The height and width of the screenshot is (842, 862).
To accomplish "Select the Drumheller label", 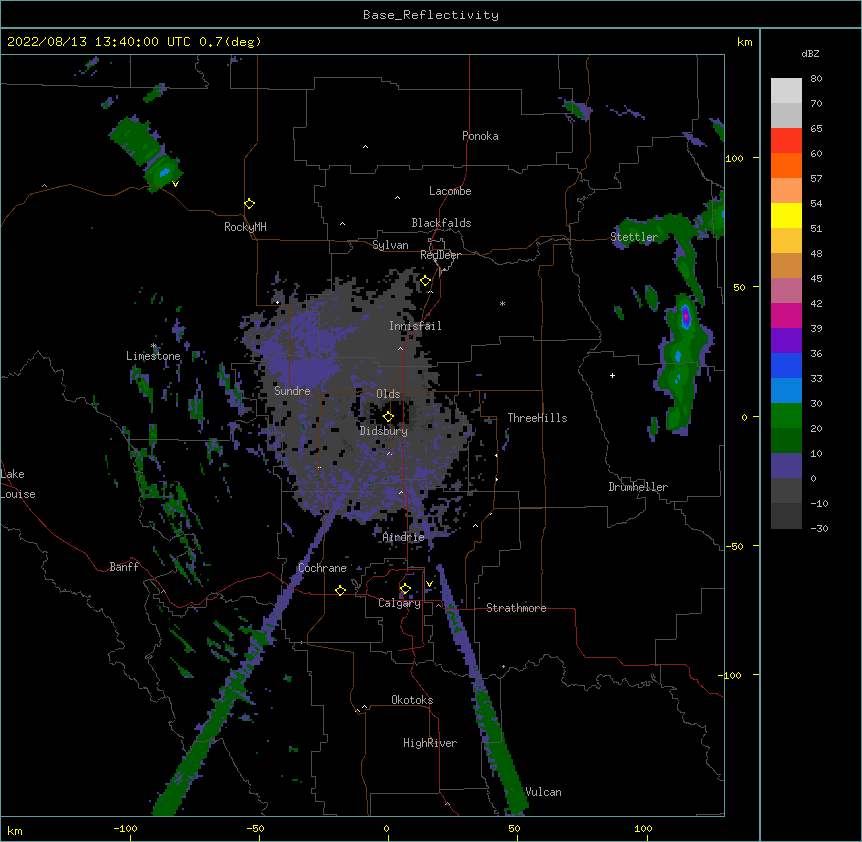I will tap(638, 487).
